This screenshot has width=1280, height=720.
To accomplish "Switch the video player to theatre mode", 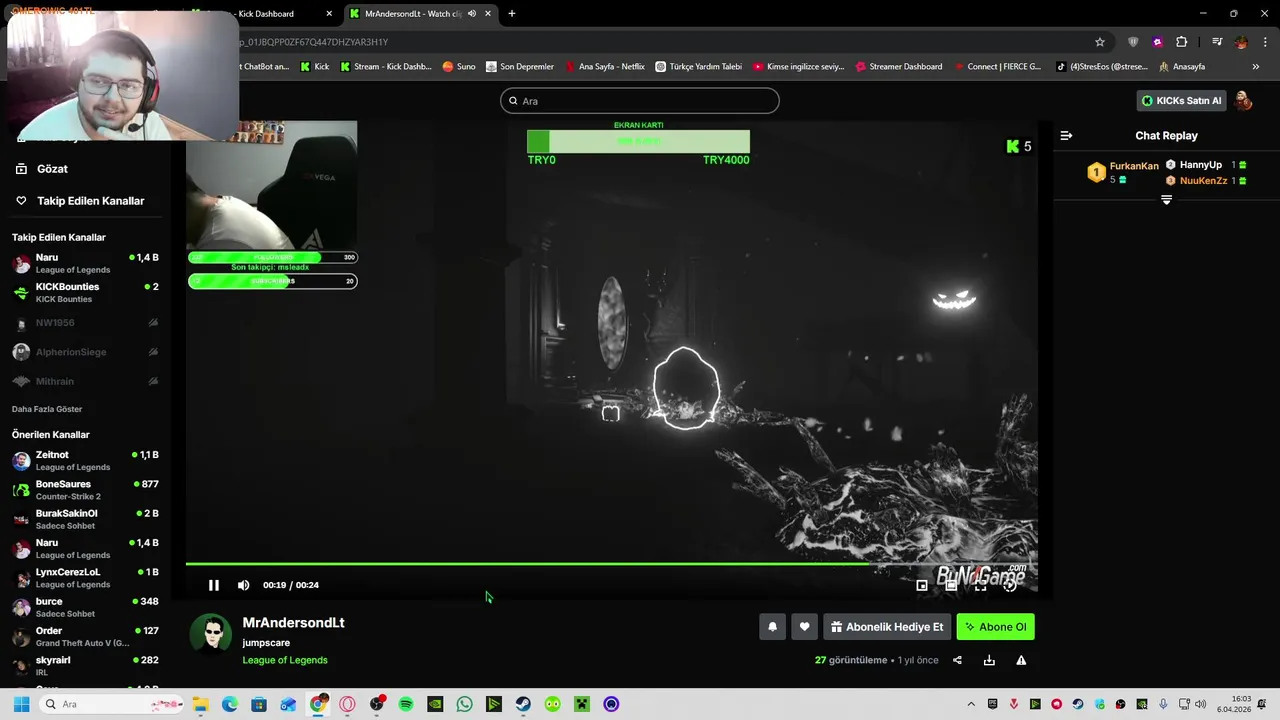I will (x=951, y=585).
